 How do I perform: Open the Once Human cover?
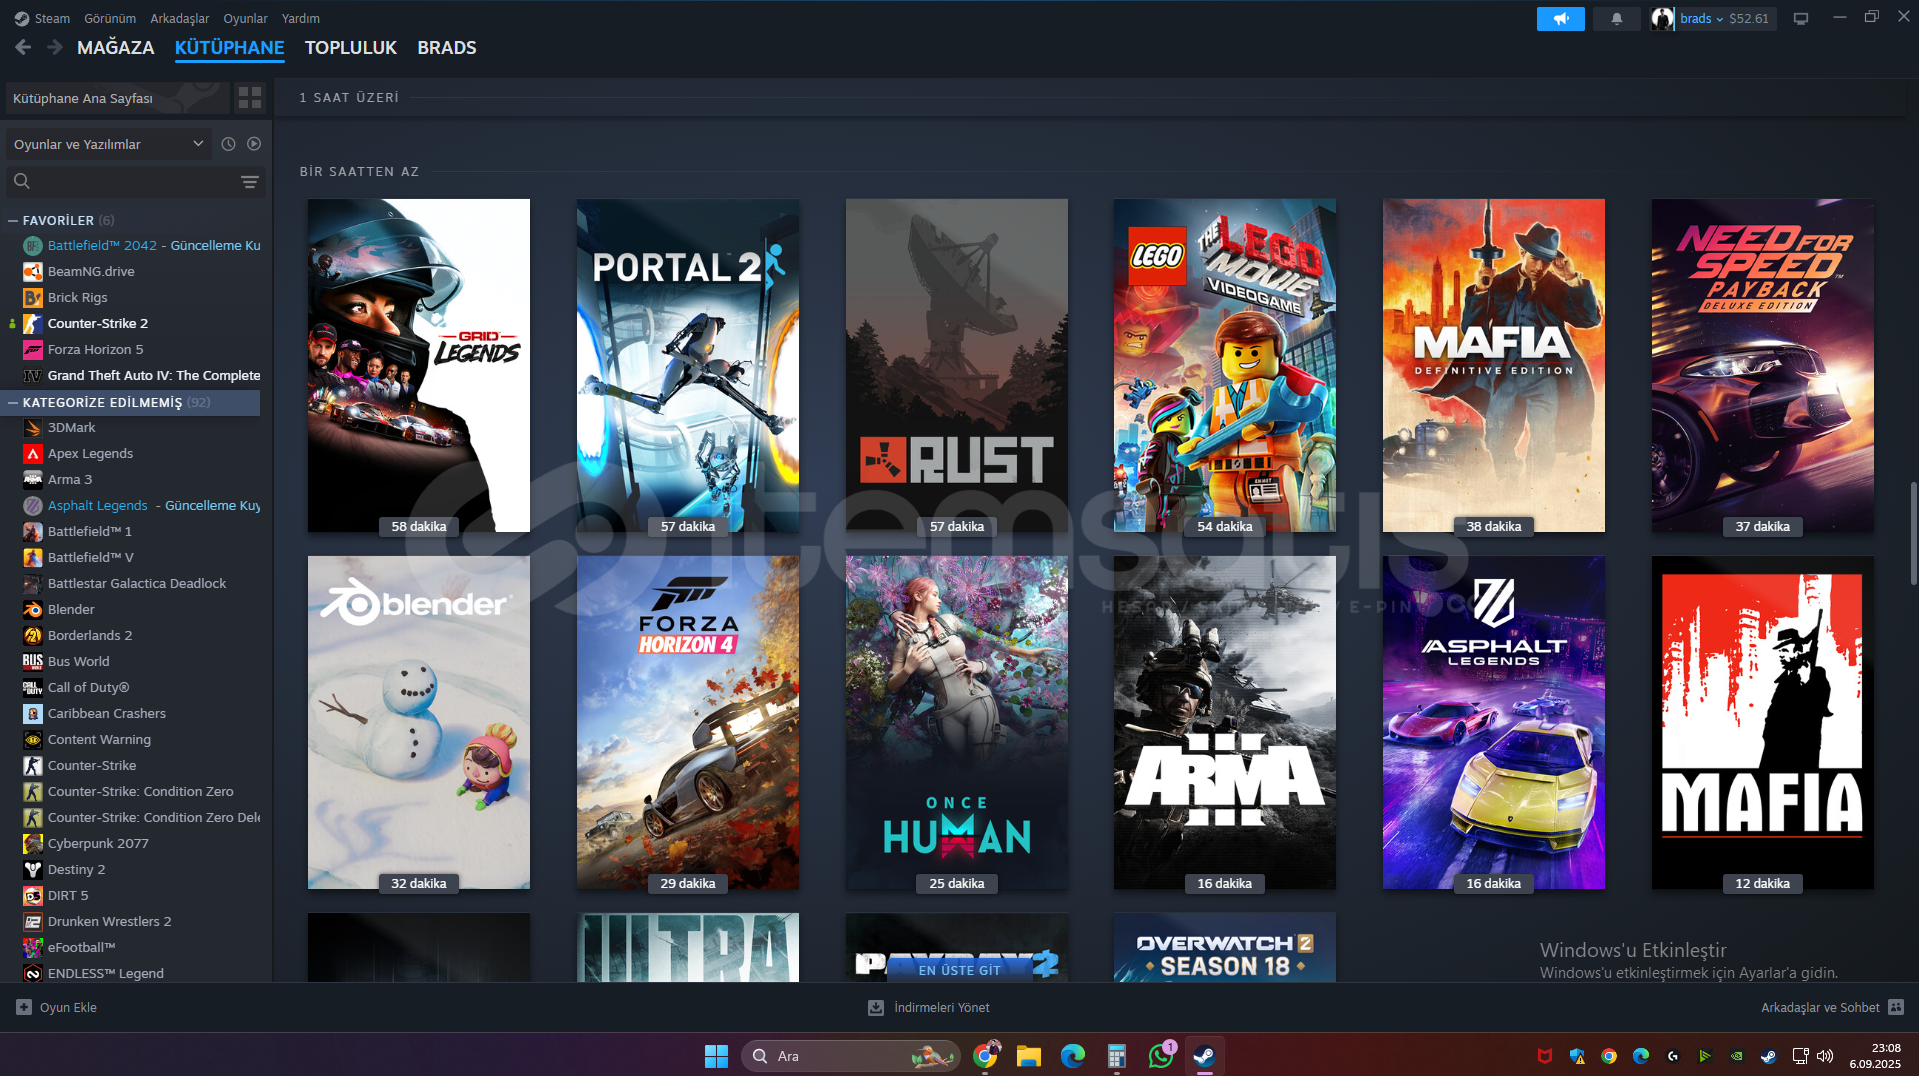pos(957,722)
